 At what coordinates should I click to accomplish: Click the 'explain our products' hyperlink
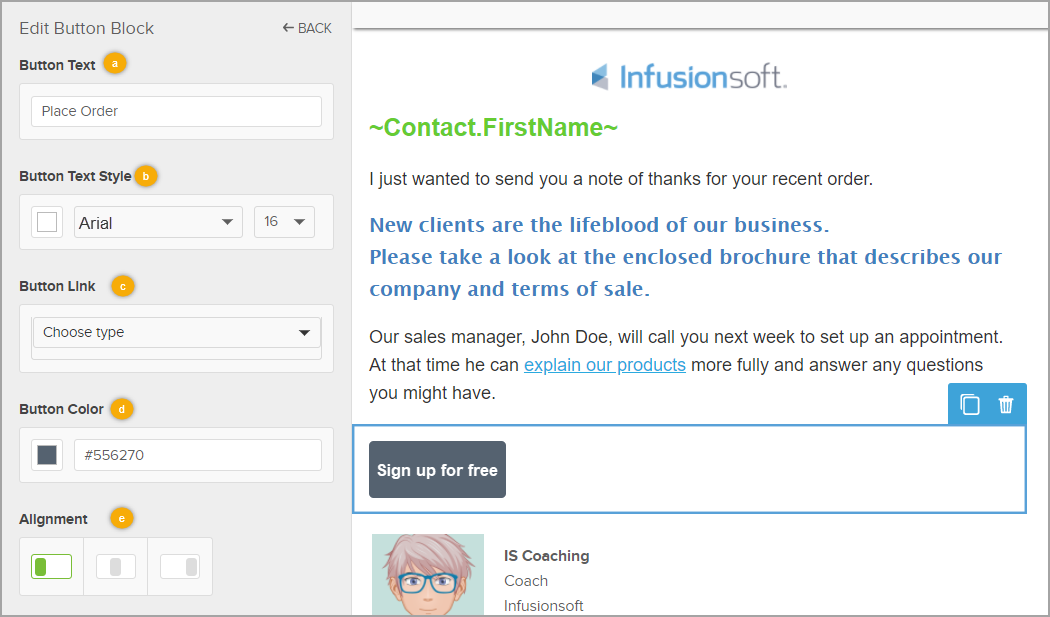click(604, 364)
